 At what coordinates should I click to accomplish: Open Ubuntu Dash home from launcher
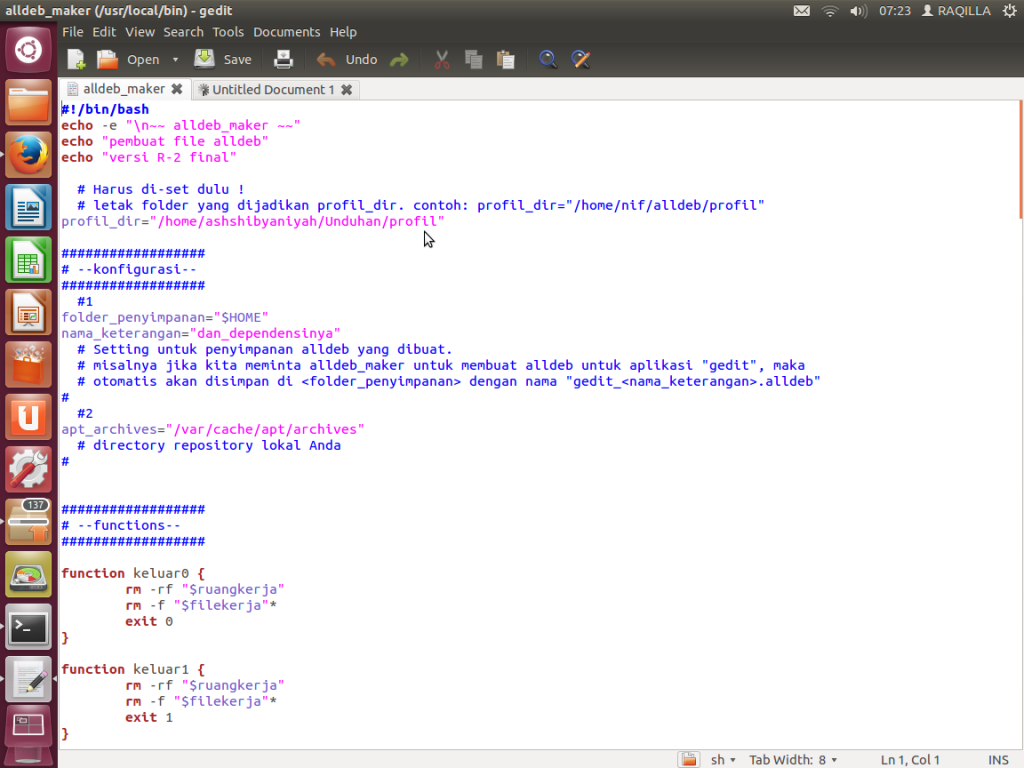click(x=28, y=50)
